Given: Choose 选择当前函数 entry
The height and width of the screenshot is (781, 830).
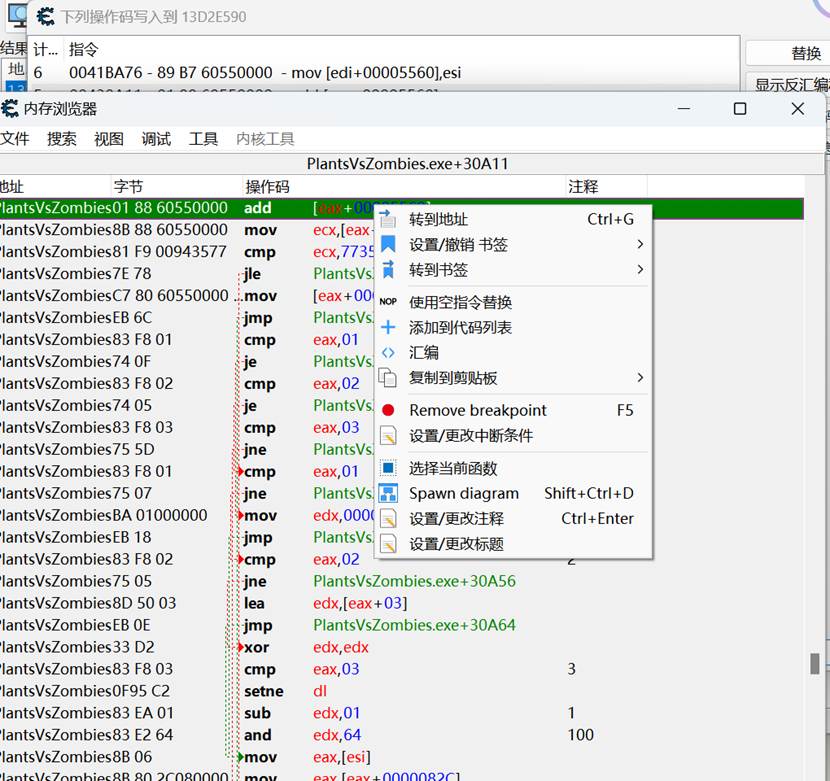Looking at the screenshot, I should [513, 468].
